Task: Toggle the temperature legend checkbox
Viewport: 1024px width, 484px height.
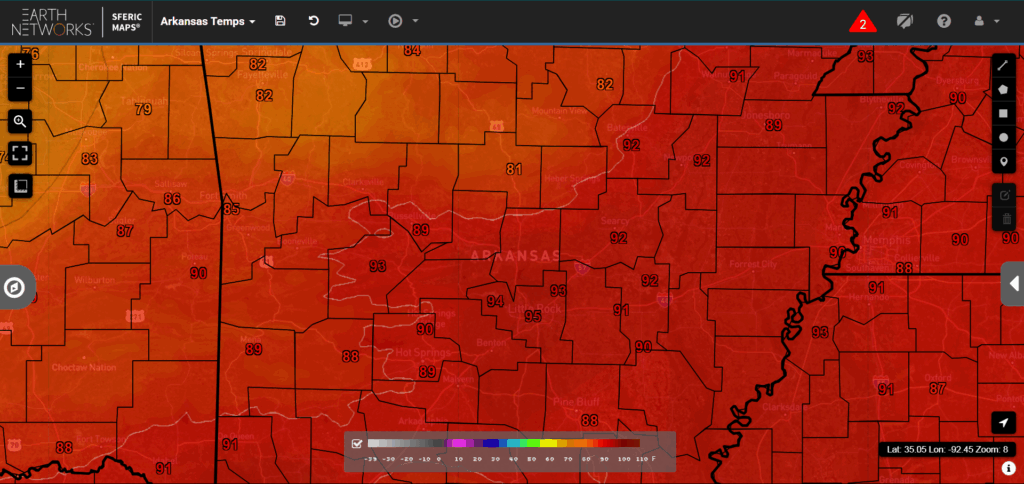Action: [357, 443]
